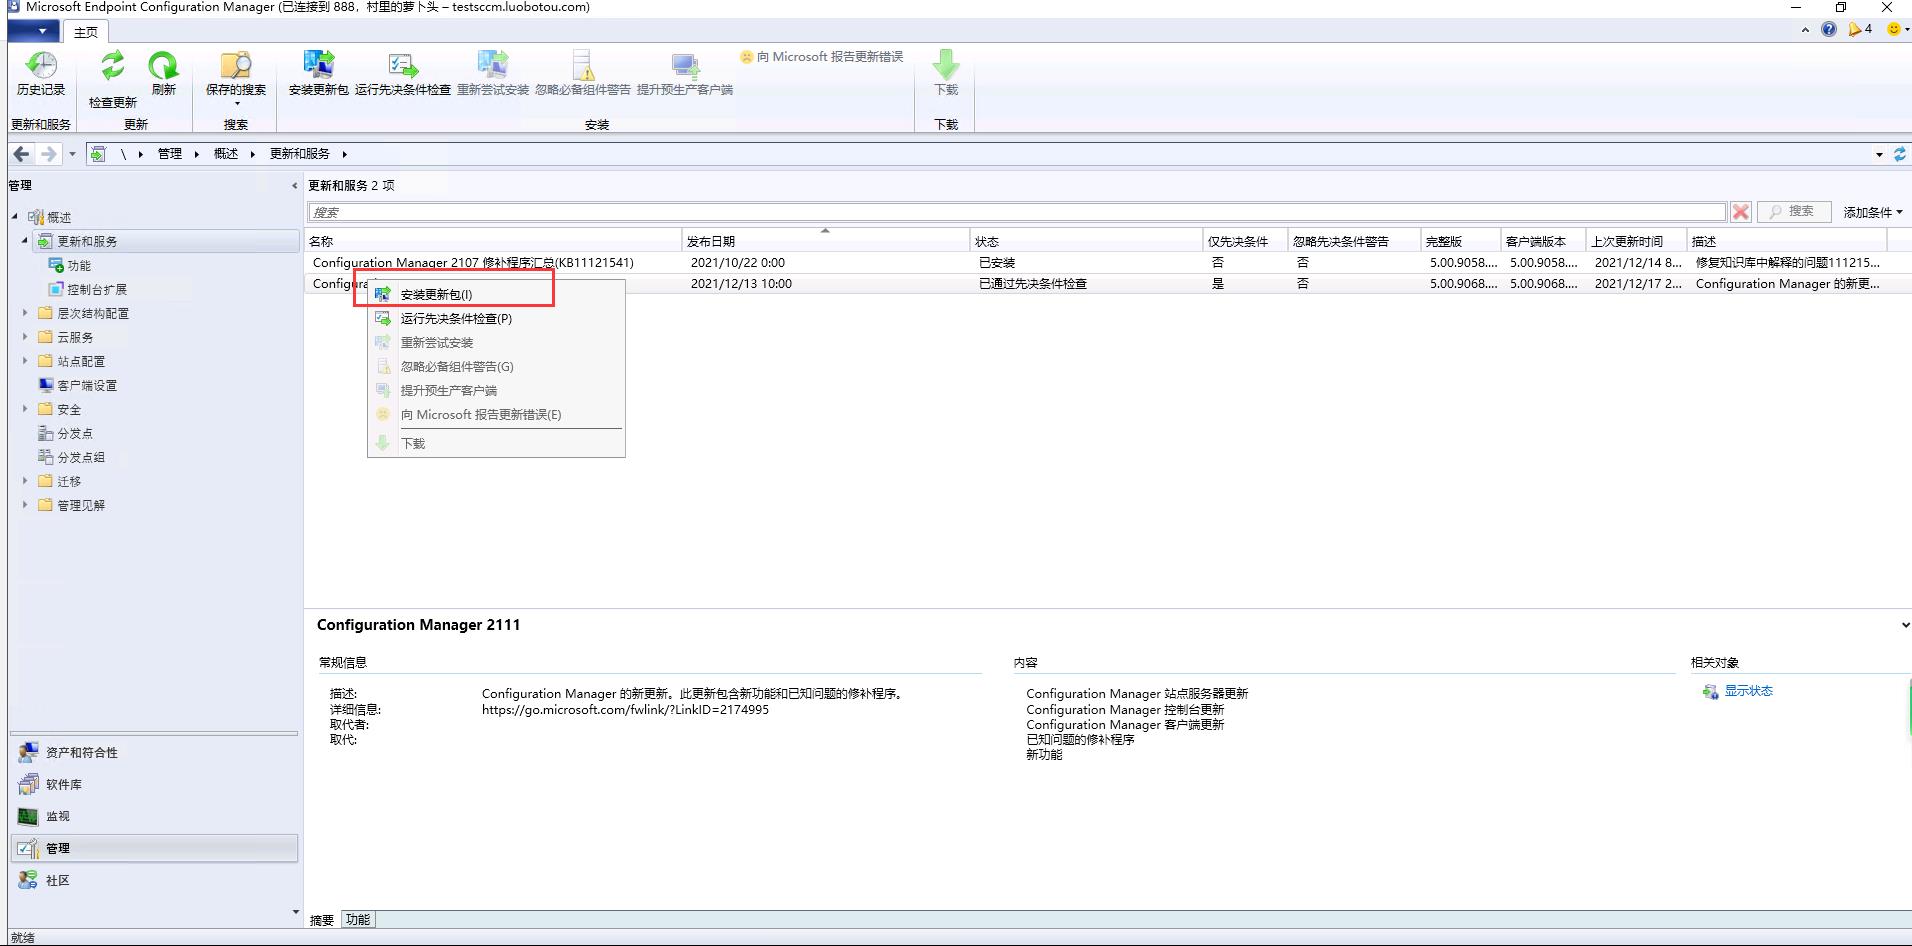This screenshot has width=1912, height=946.
Task: Sort by 发布日期 column header
Action: point(826,241)
